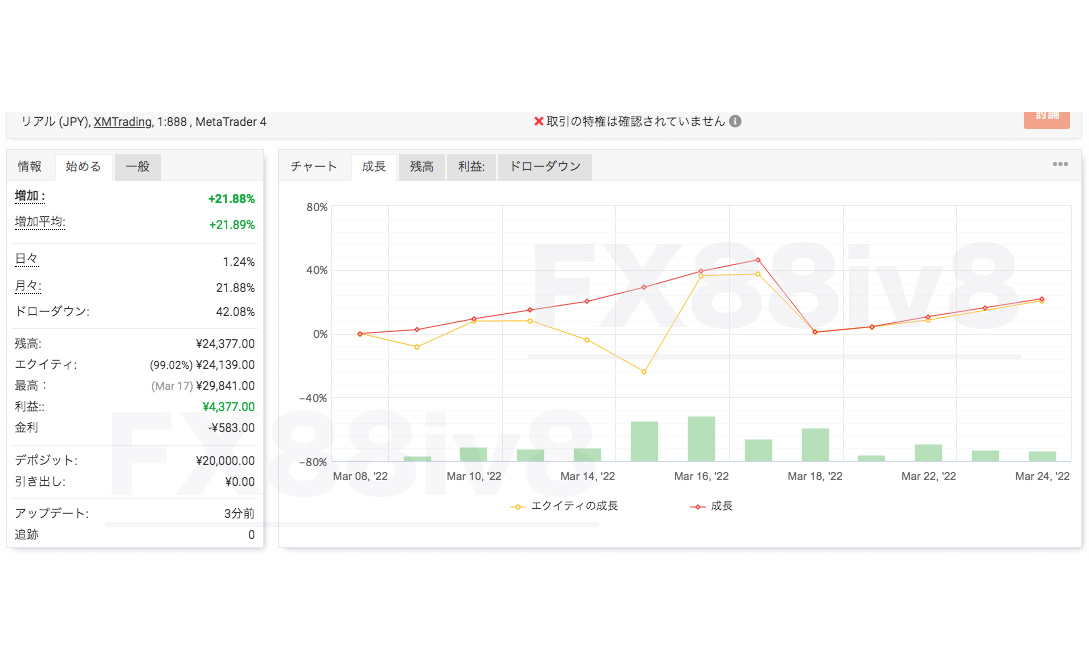Click the -¥583.00 interest value
Image resolution: width=1089 pixels, height=671 pixels.
232,428
